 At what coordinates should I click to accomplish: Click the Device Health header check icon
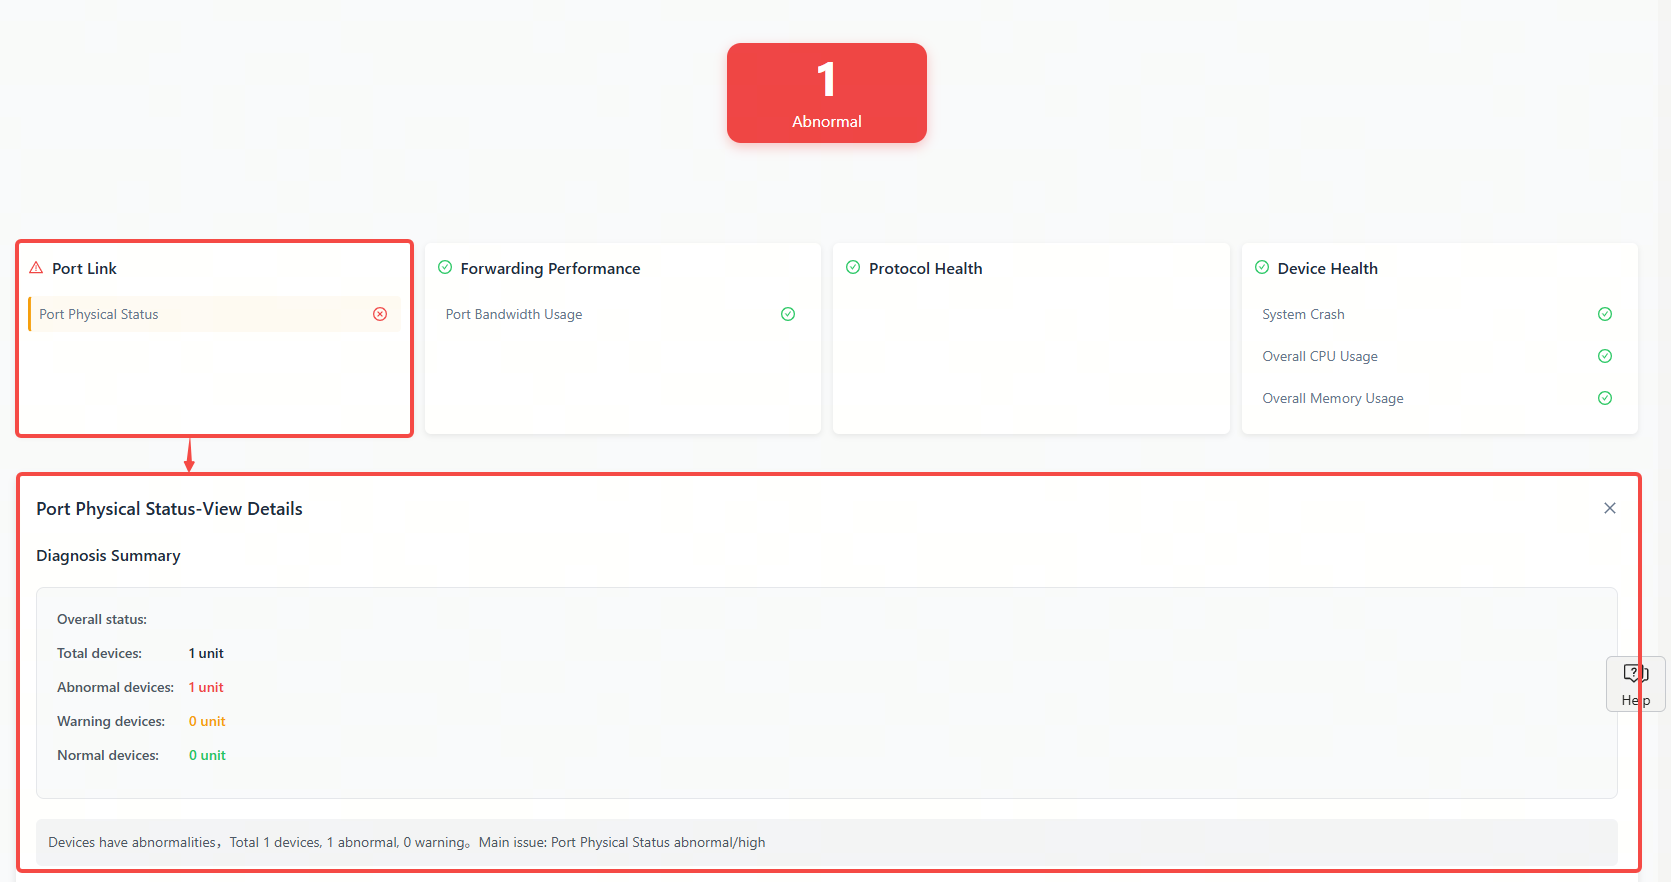pos(1262,268)
